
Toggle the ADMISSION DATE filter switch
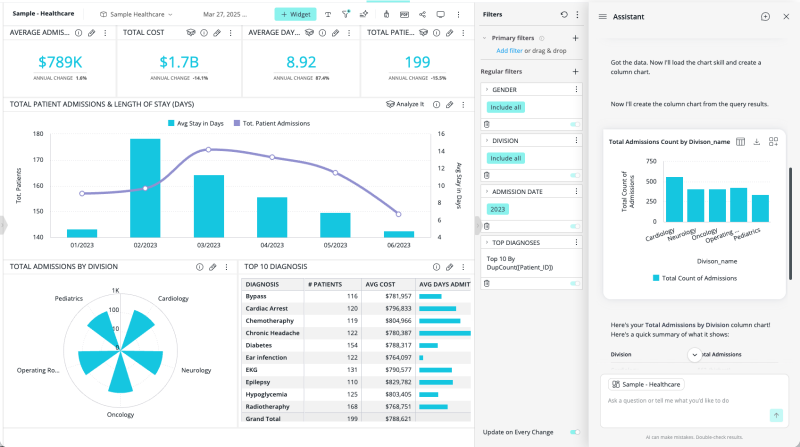coord(575,226)
